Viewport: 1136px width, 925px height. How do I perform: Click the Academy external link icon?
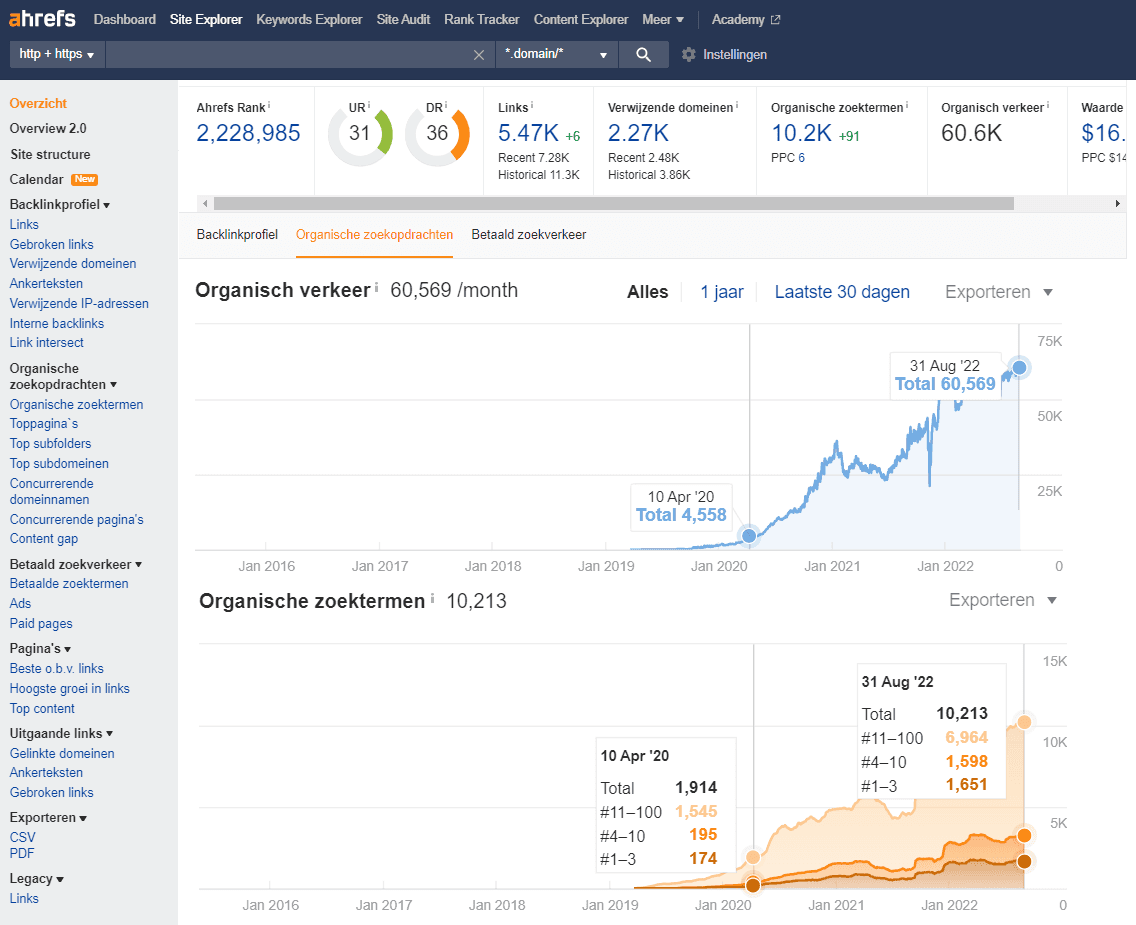tap(775, 20)
